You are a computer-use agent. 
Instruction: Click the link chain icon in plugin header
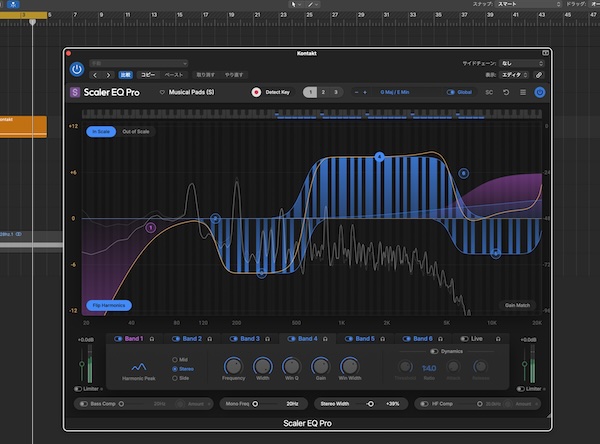pos(539,75)
